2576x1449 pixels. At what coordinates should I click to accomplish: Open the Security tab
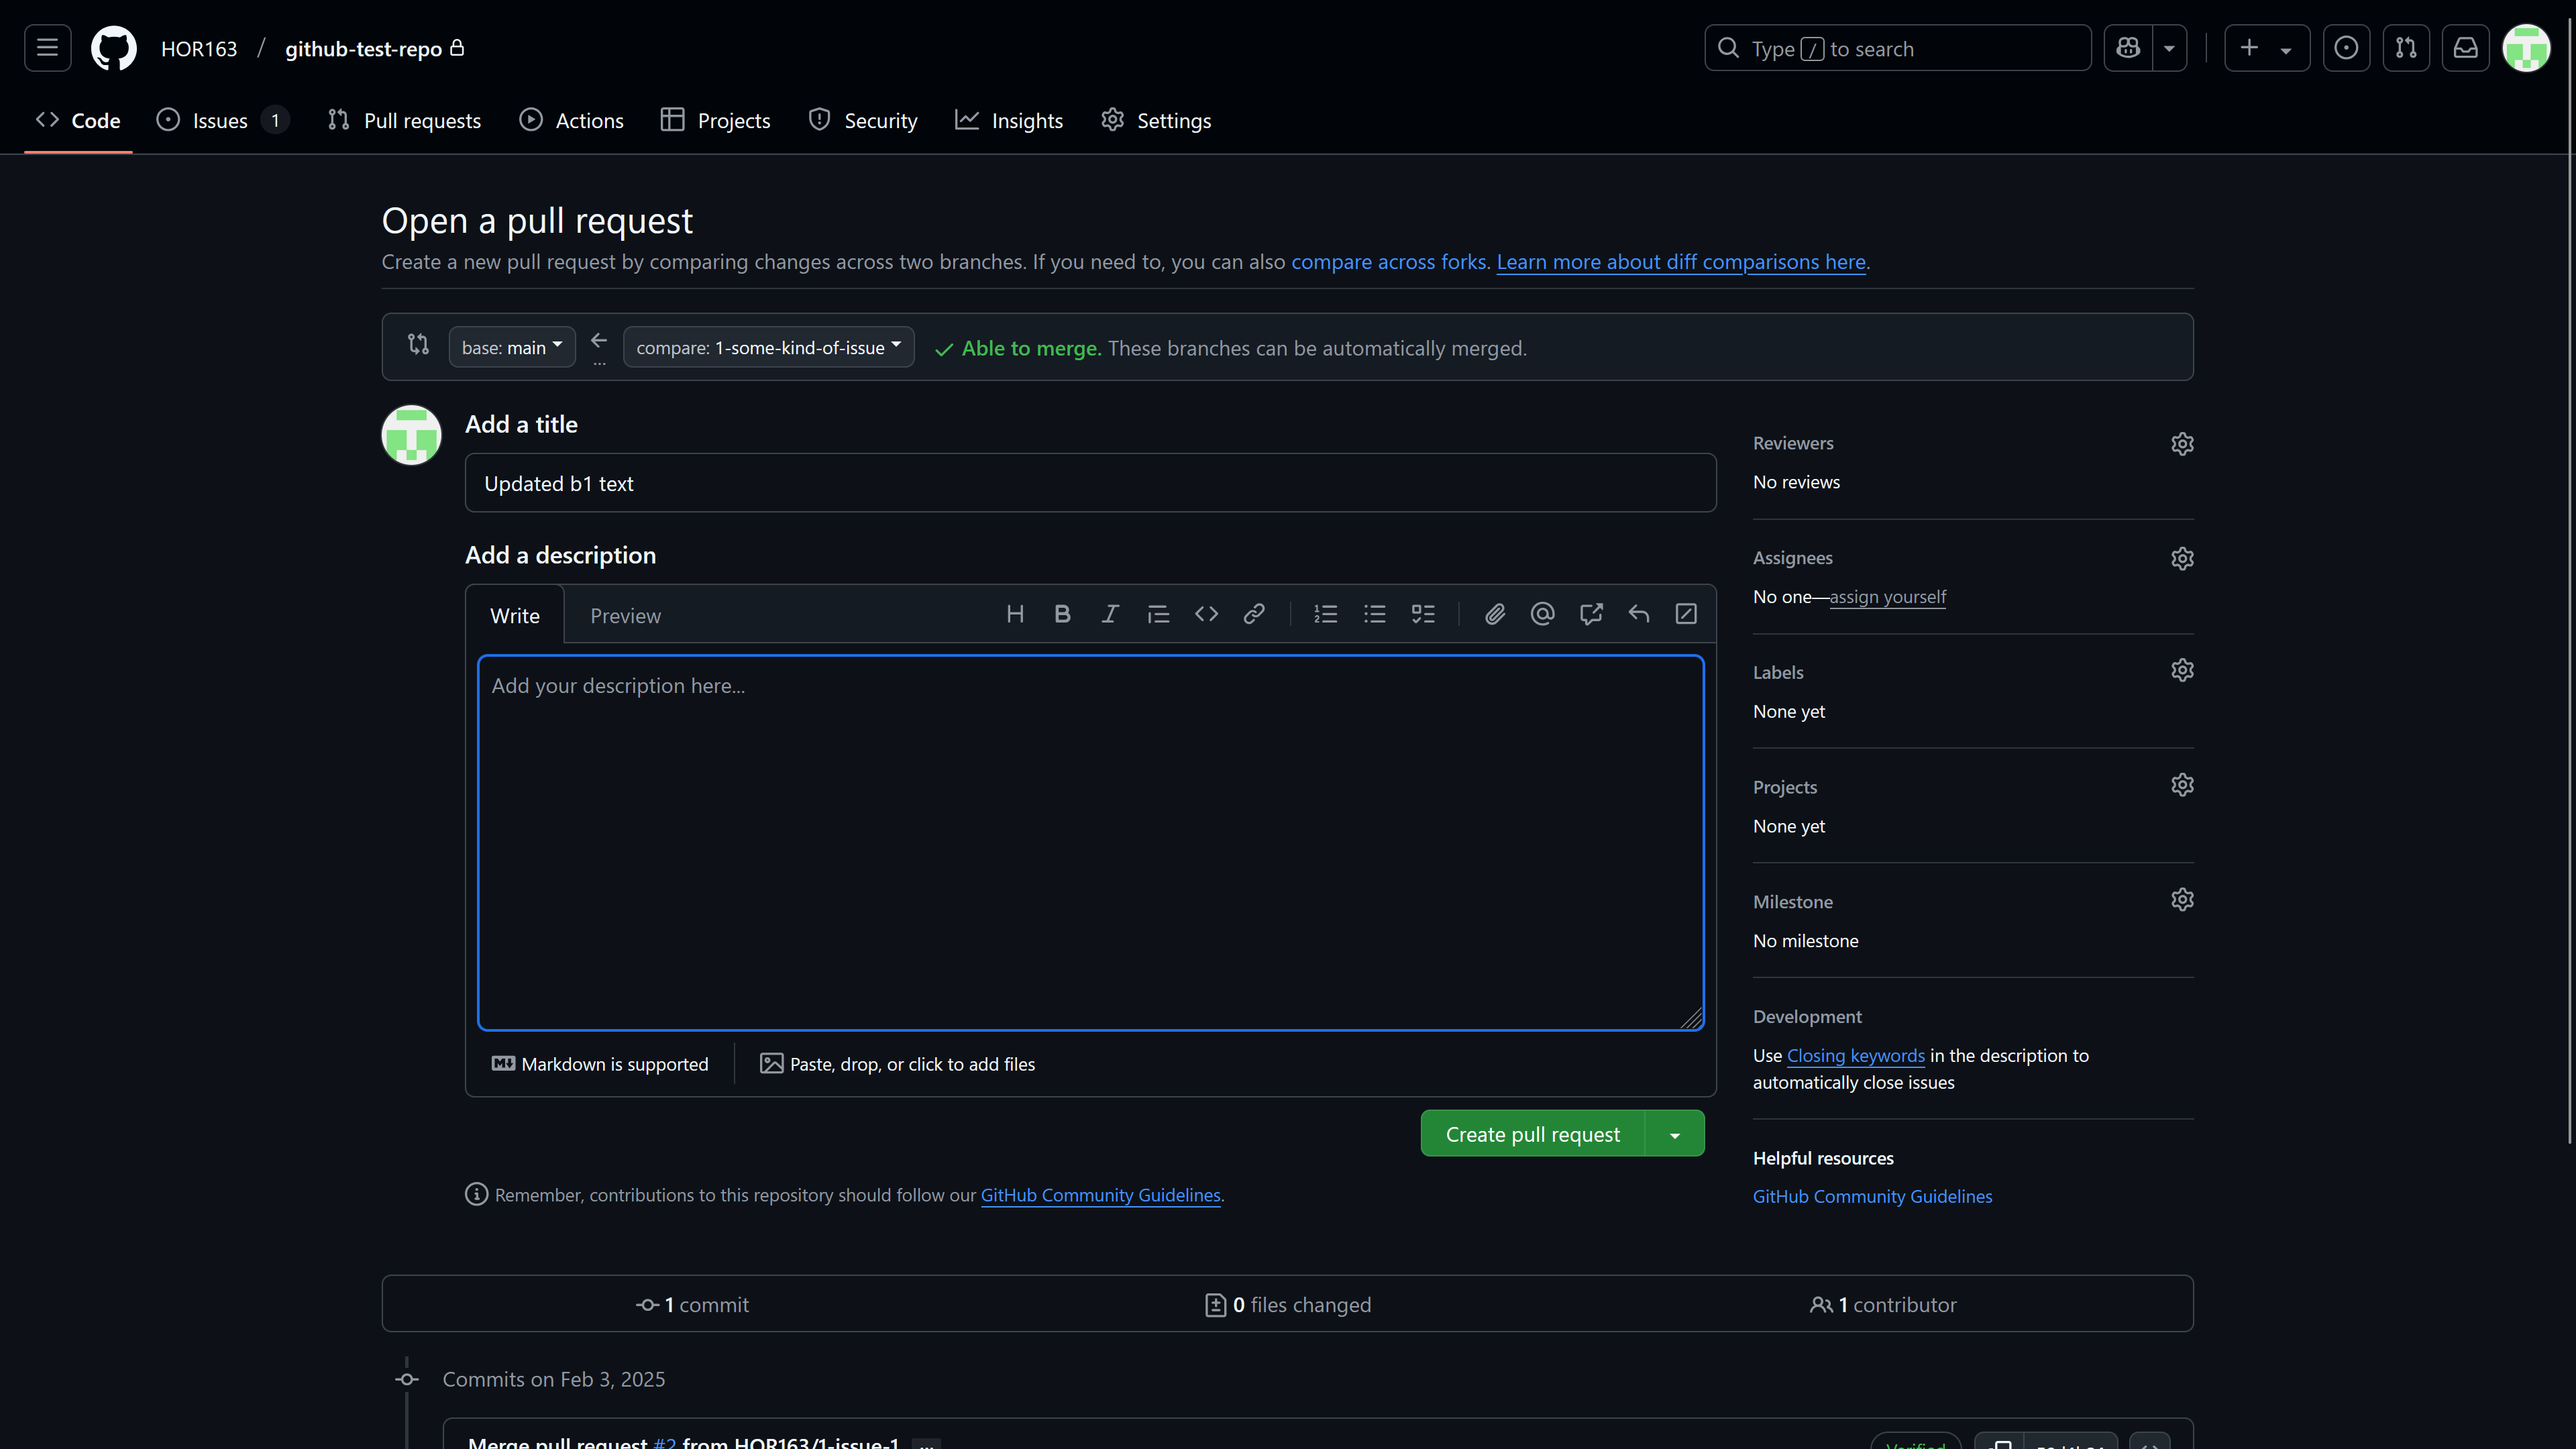[863, 121]
